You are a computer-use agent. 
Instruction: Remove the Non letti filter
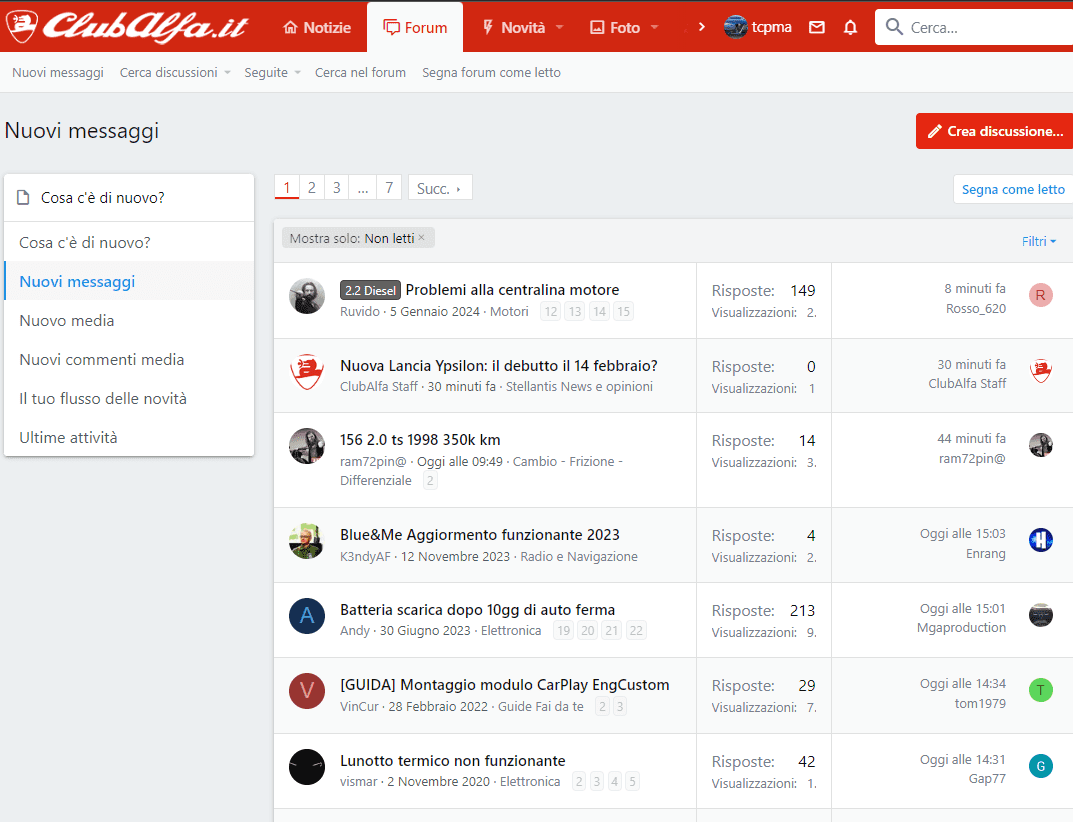[x=422, y=237]
